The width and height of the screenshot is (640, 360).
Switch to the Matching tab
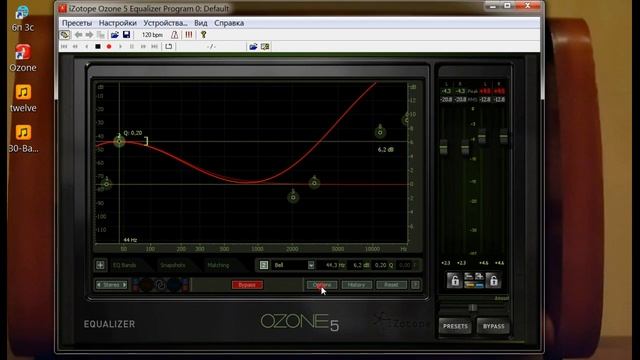[x=218, y=265]
